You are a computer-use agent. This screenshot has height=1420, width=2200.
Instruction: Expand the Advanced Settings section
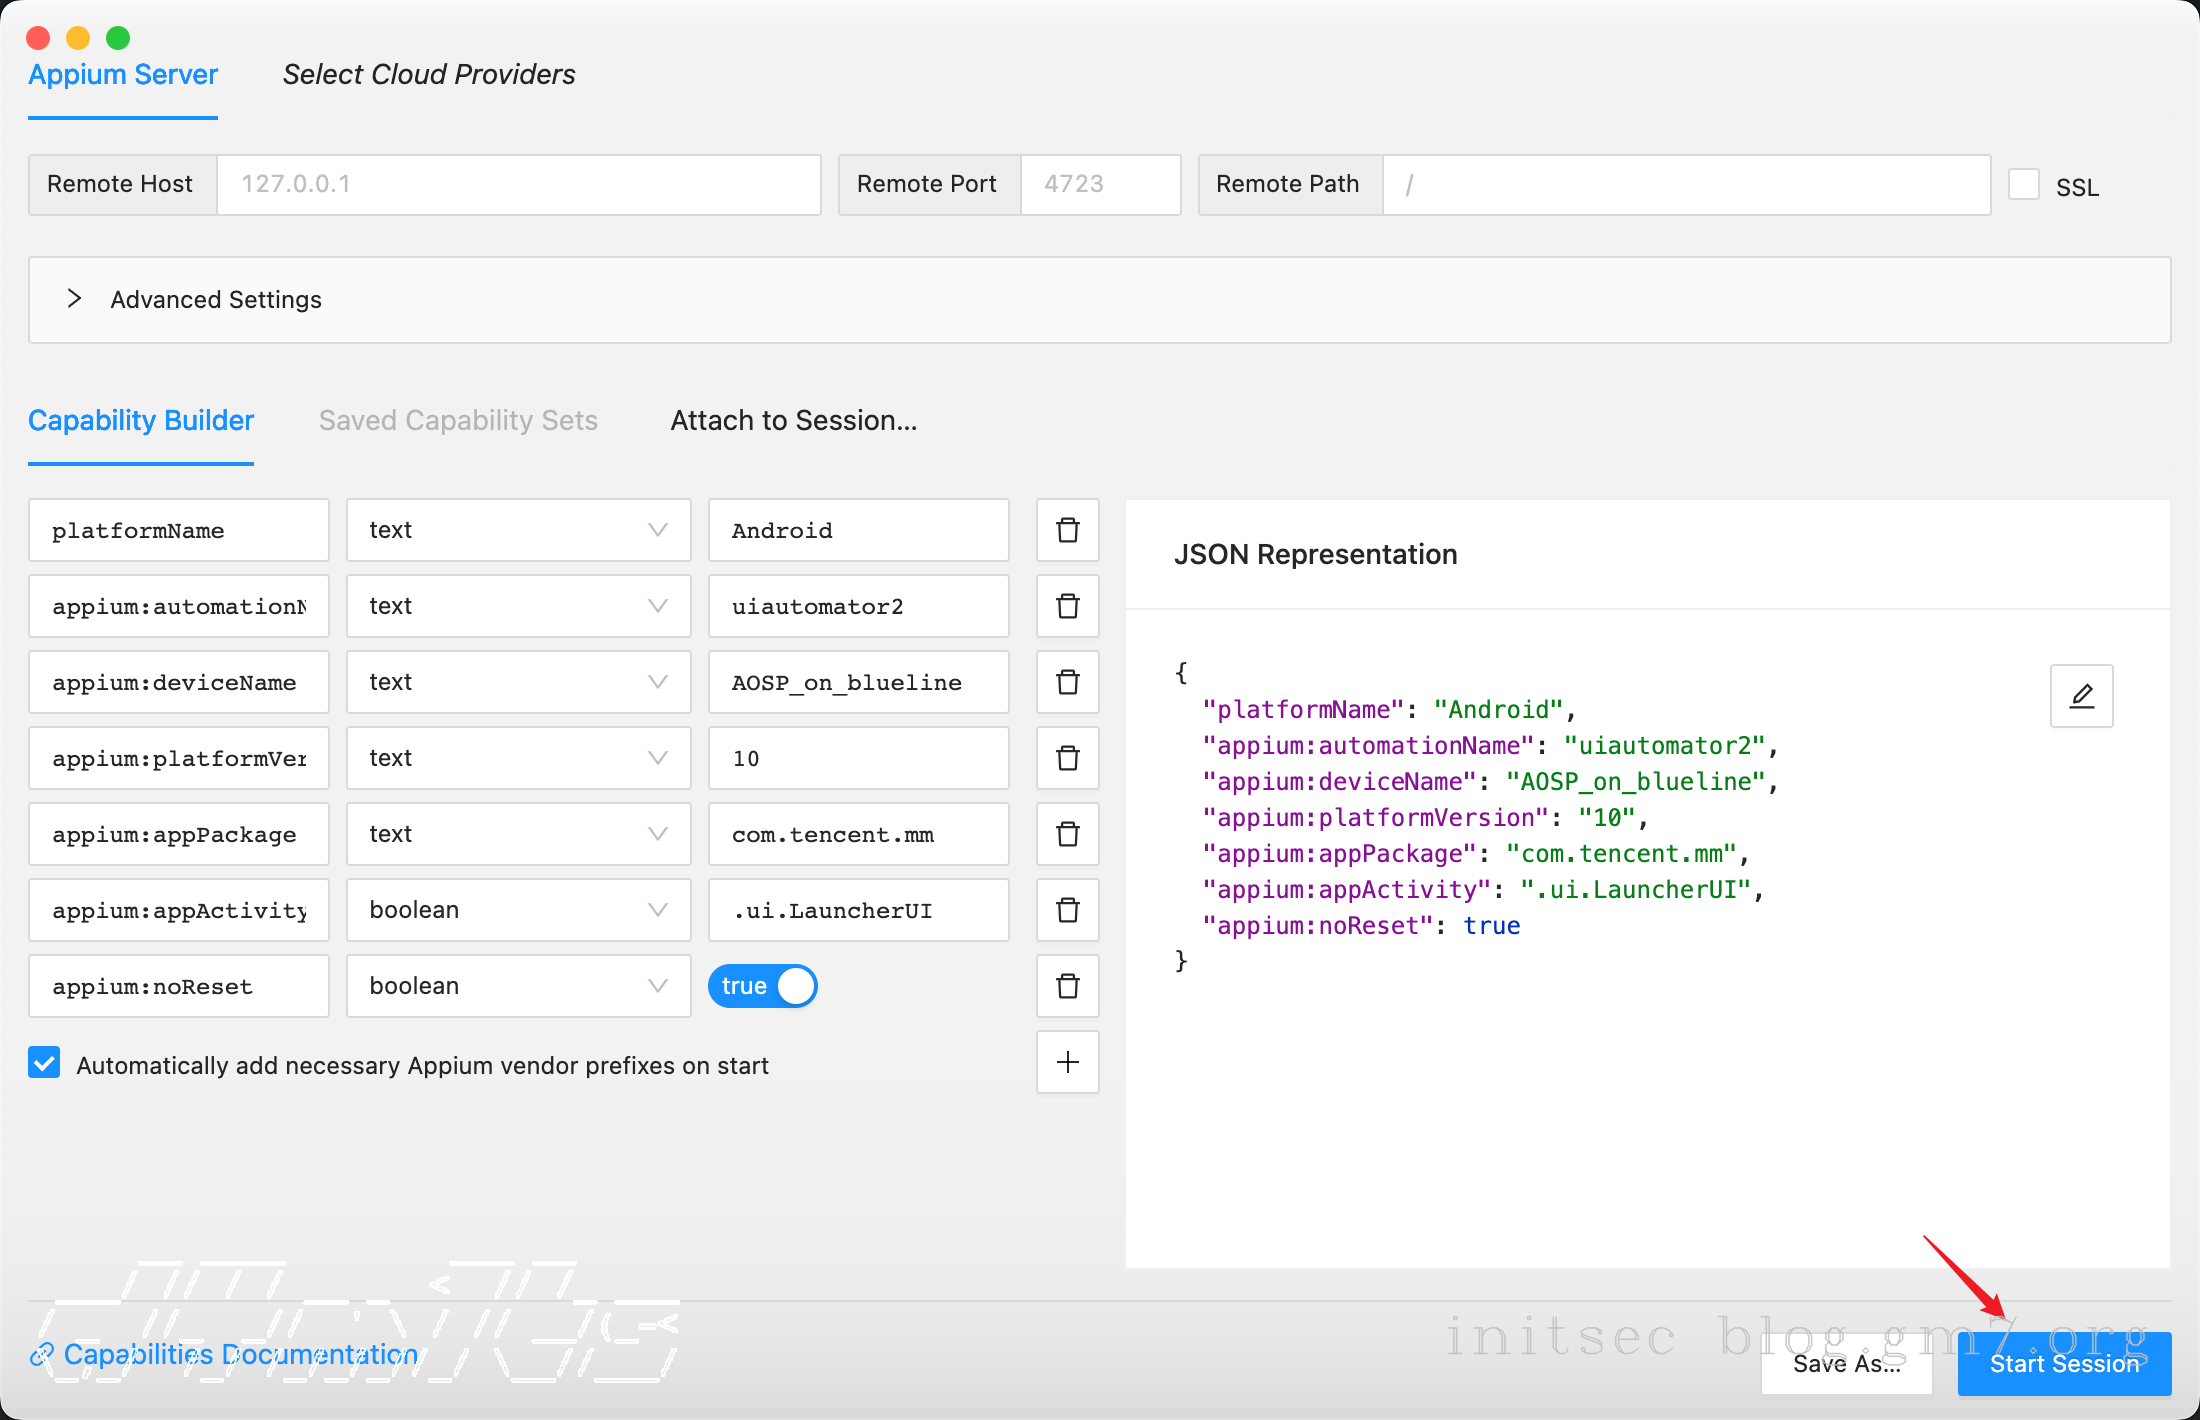(x=215, y=300)
